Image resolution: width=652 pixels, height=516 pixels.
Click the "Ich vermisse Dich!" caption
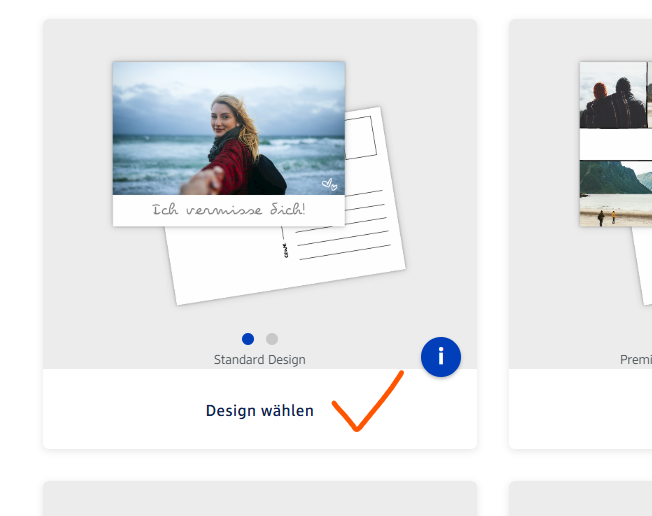pos(228,210)
